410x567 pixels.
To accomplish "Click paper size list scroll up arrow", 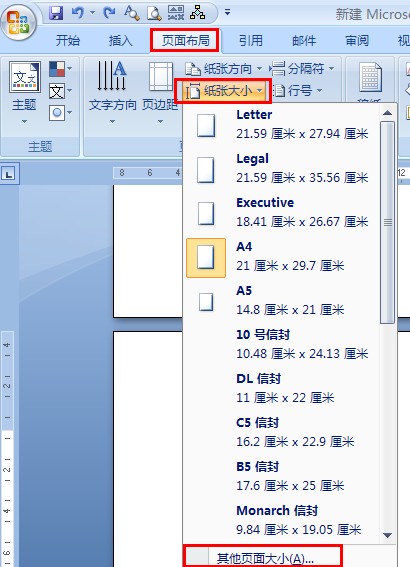I will [x=388, y=113].
